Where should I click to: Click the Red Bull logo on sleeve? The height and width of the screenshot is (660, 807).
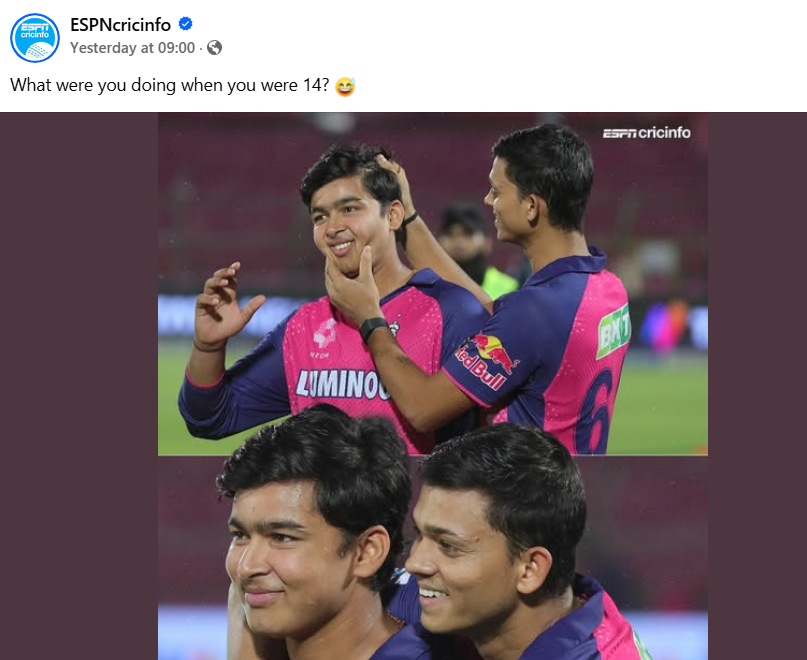coord(484,360)
